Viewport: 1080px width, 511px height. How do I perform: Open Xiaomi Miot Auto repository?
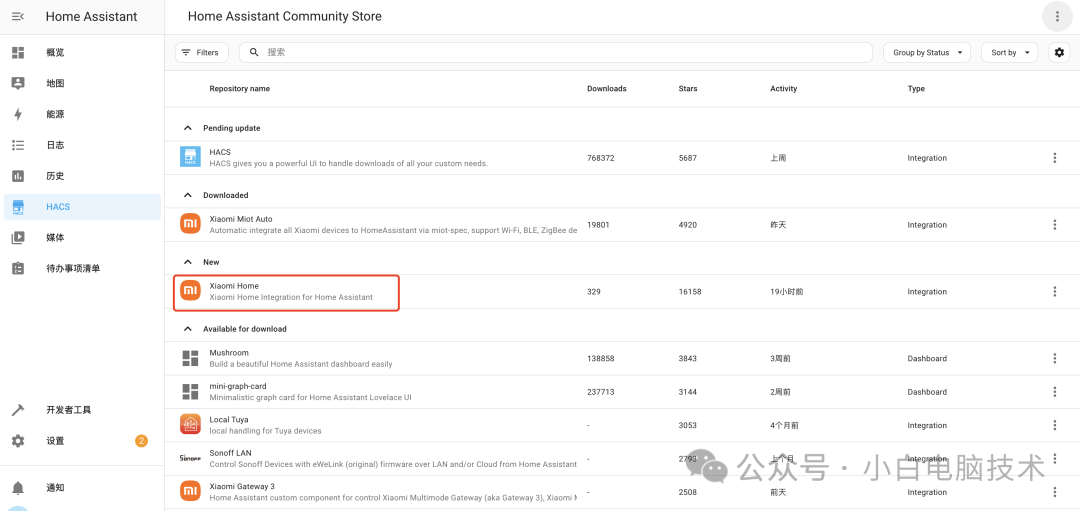pyautogui.click(x=622, y=225)
